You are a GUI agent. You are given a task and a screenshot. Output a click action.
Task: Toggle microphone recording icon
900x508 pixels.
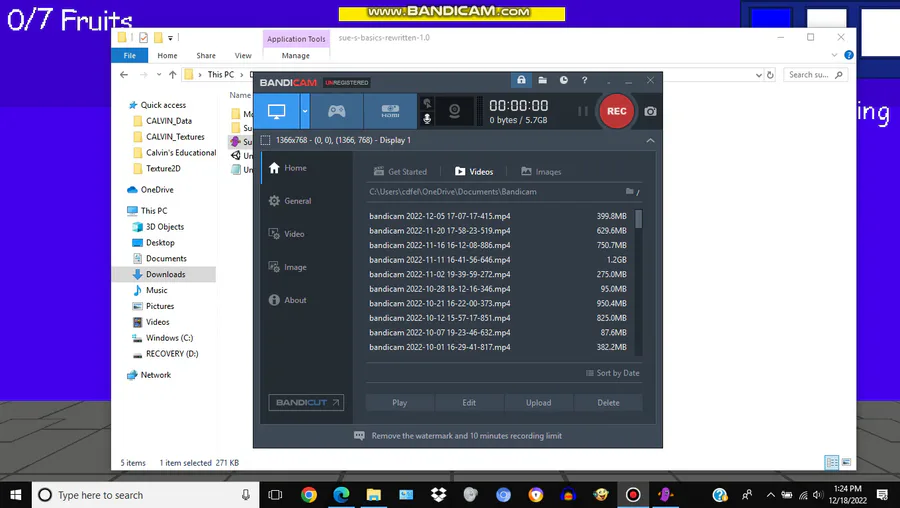(x=427, y=119)
